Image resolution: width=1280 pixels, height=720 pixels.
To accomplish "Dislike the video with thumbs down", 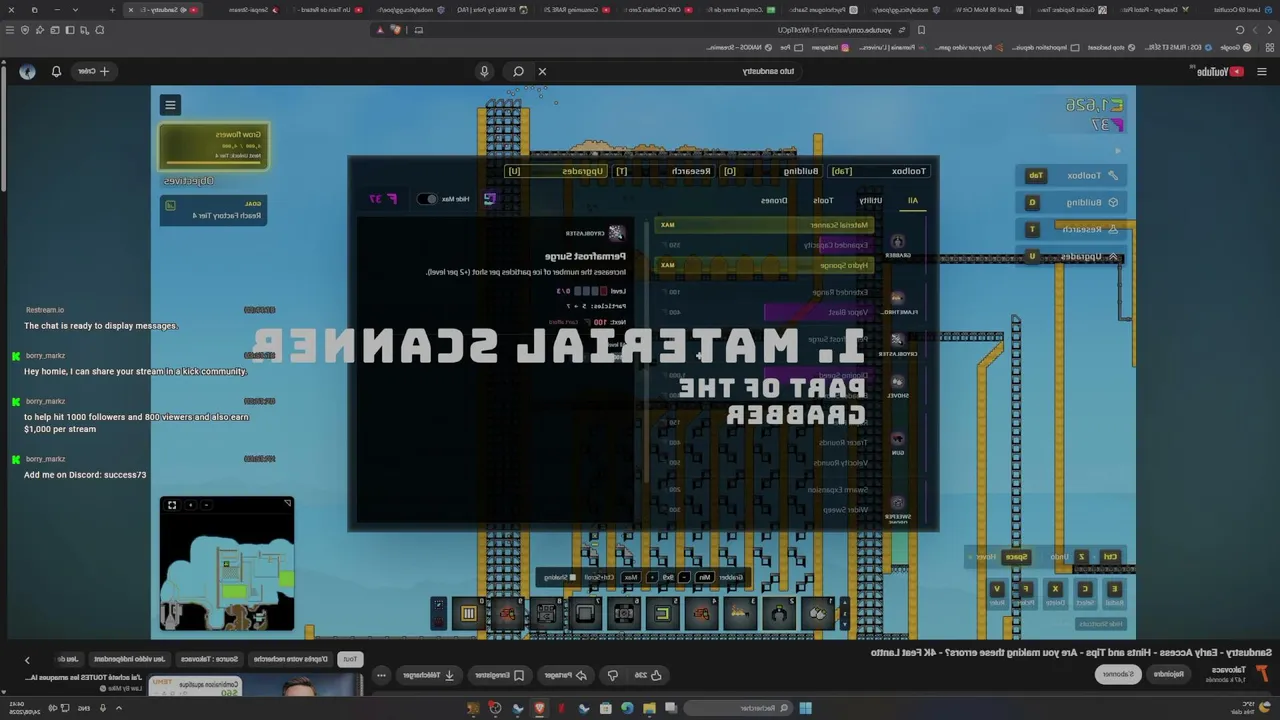I will pos(613,675).
